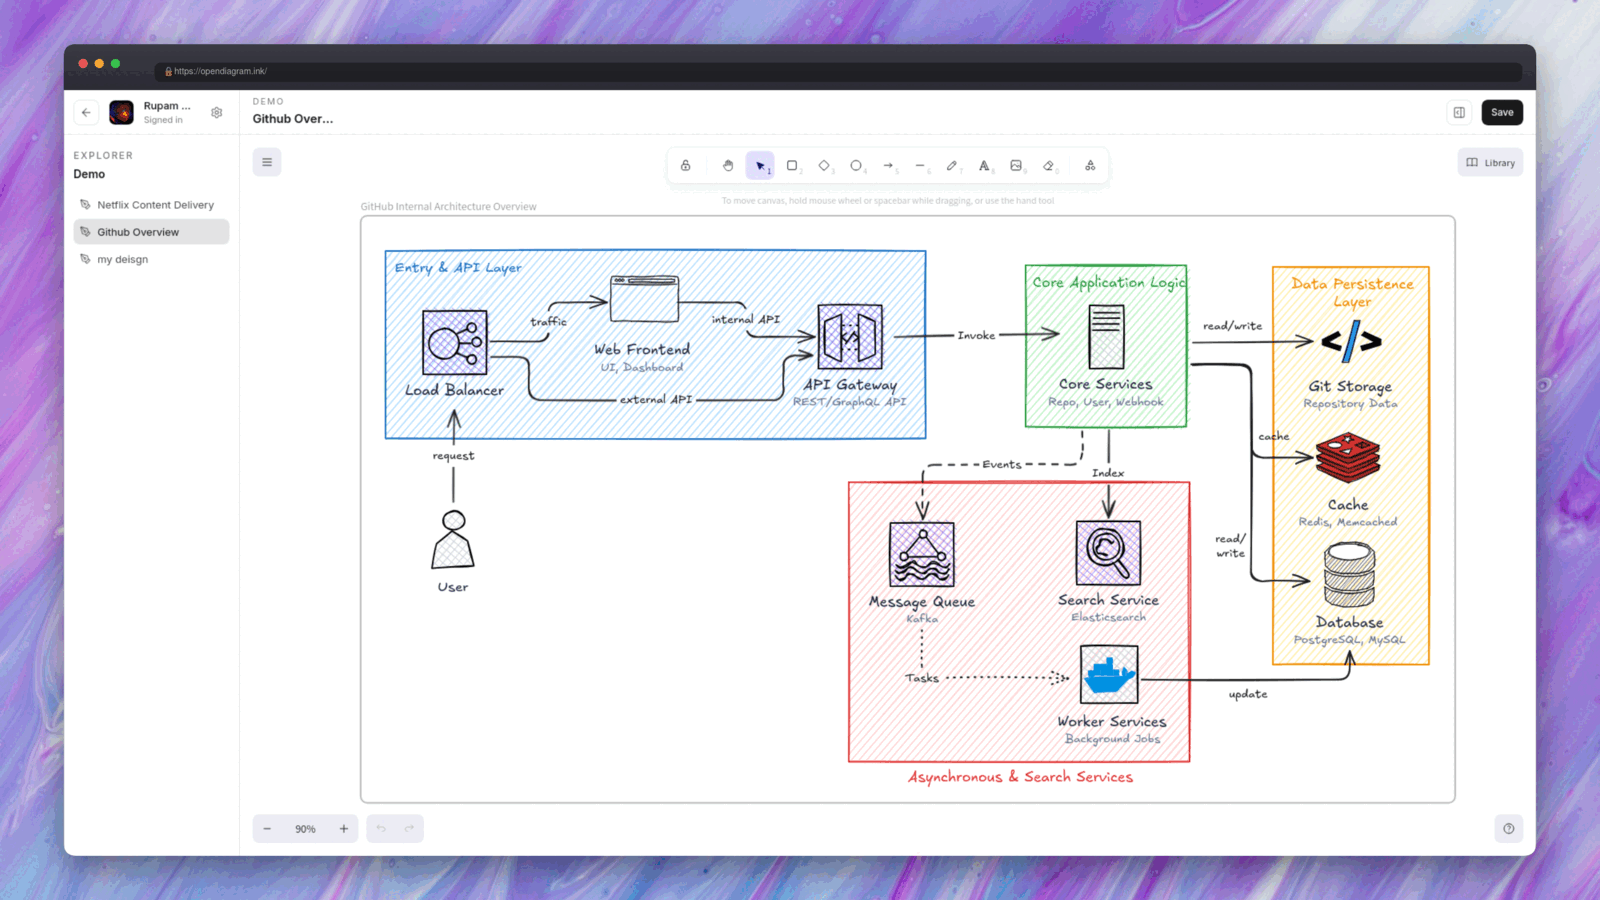This screenshot has height=900, width=1600.
Task: Select the Hand panning tool
Action: [728, 166]
